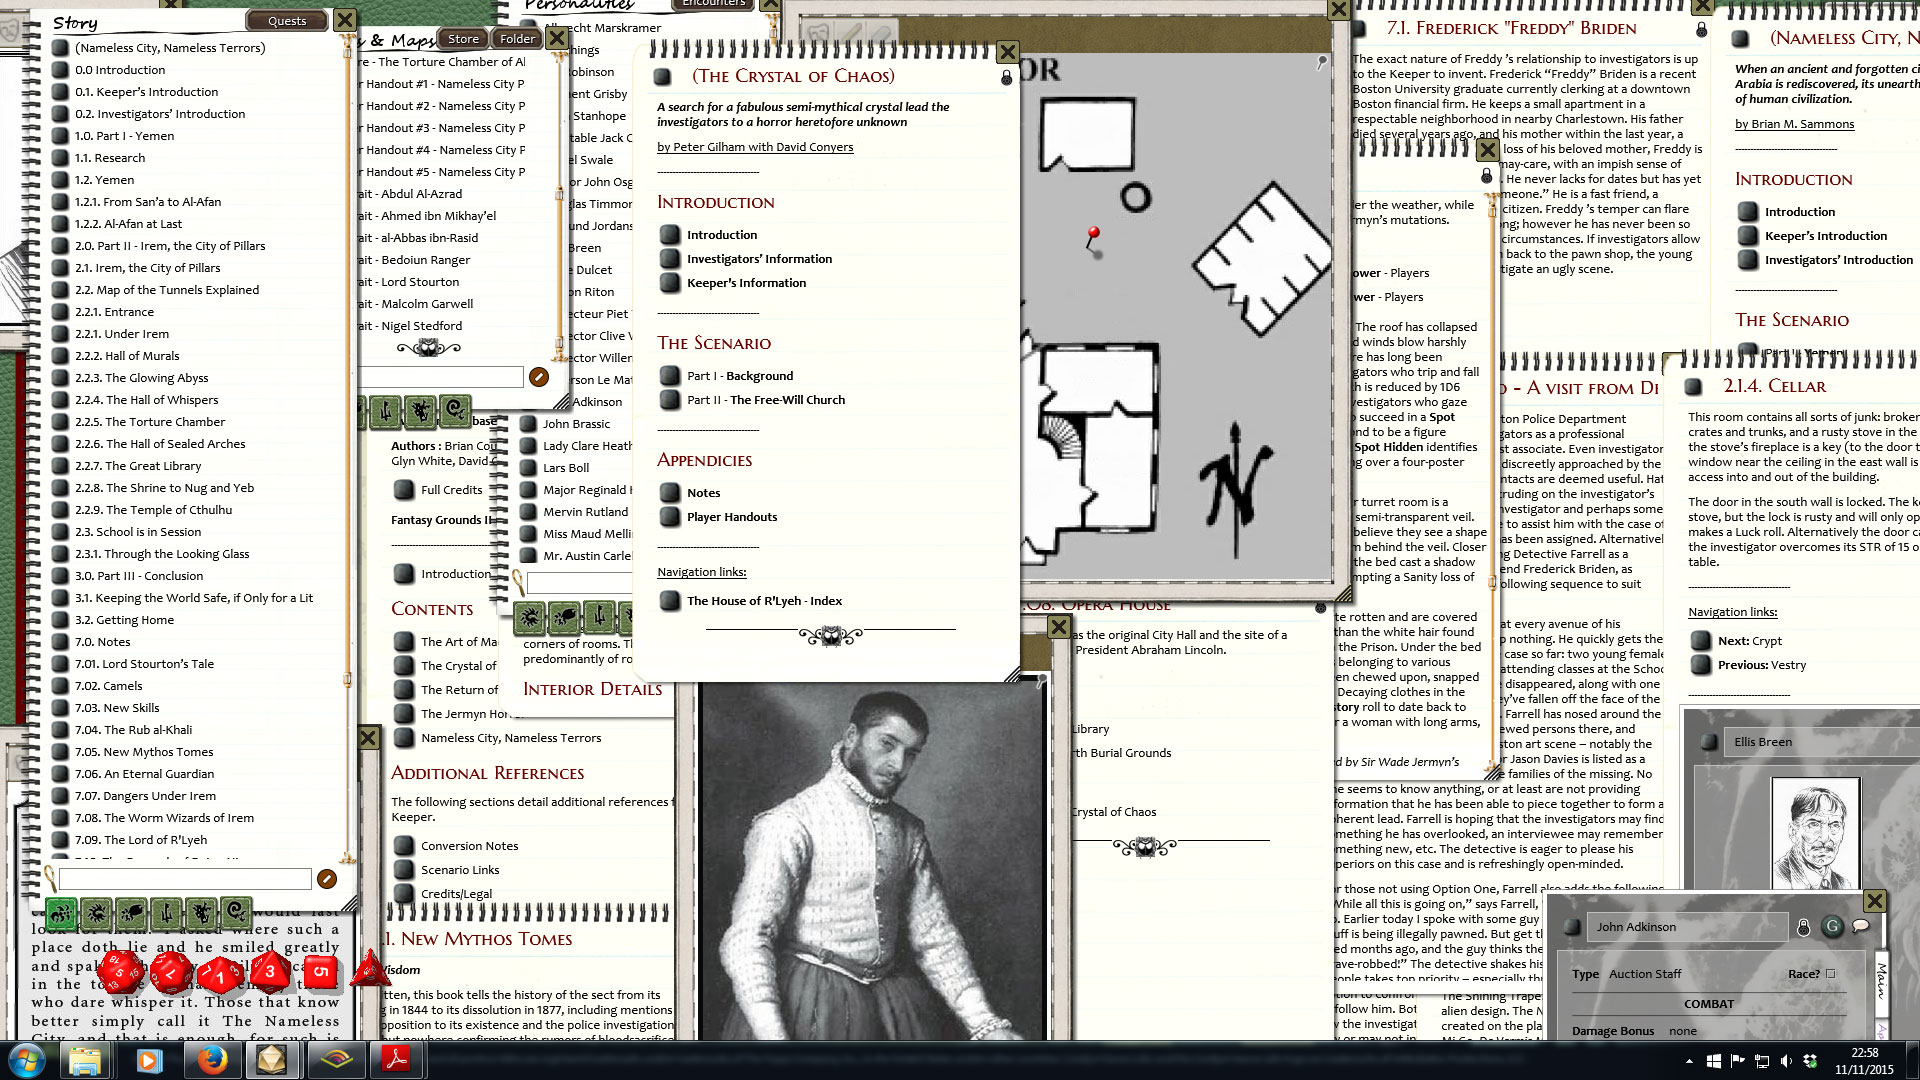Click the red d6 die showing 5
The height and width of the screenshot is (1080, 1920).
320,971
